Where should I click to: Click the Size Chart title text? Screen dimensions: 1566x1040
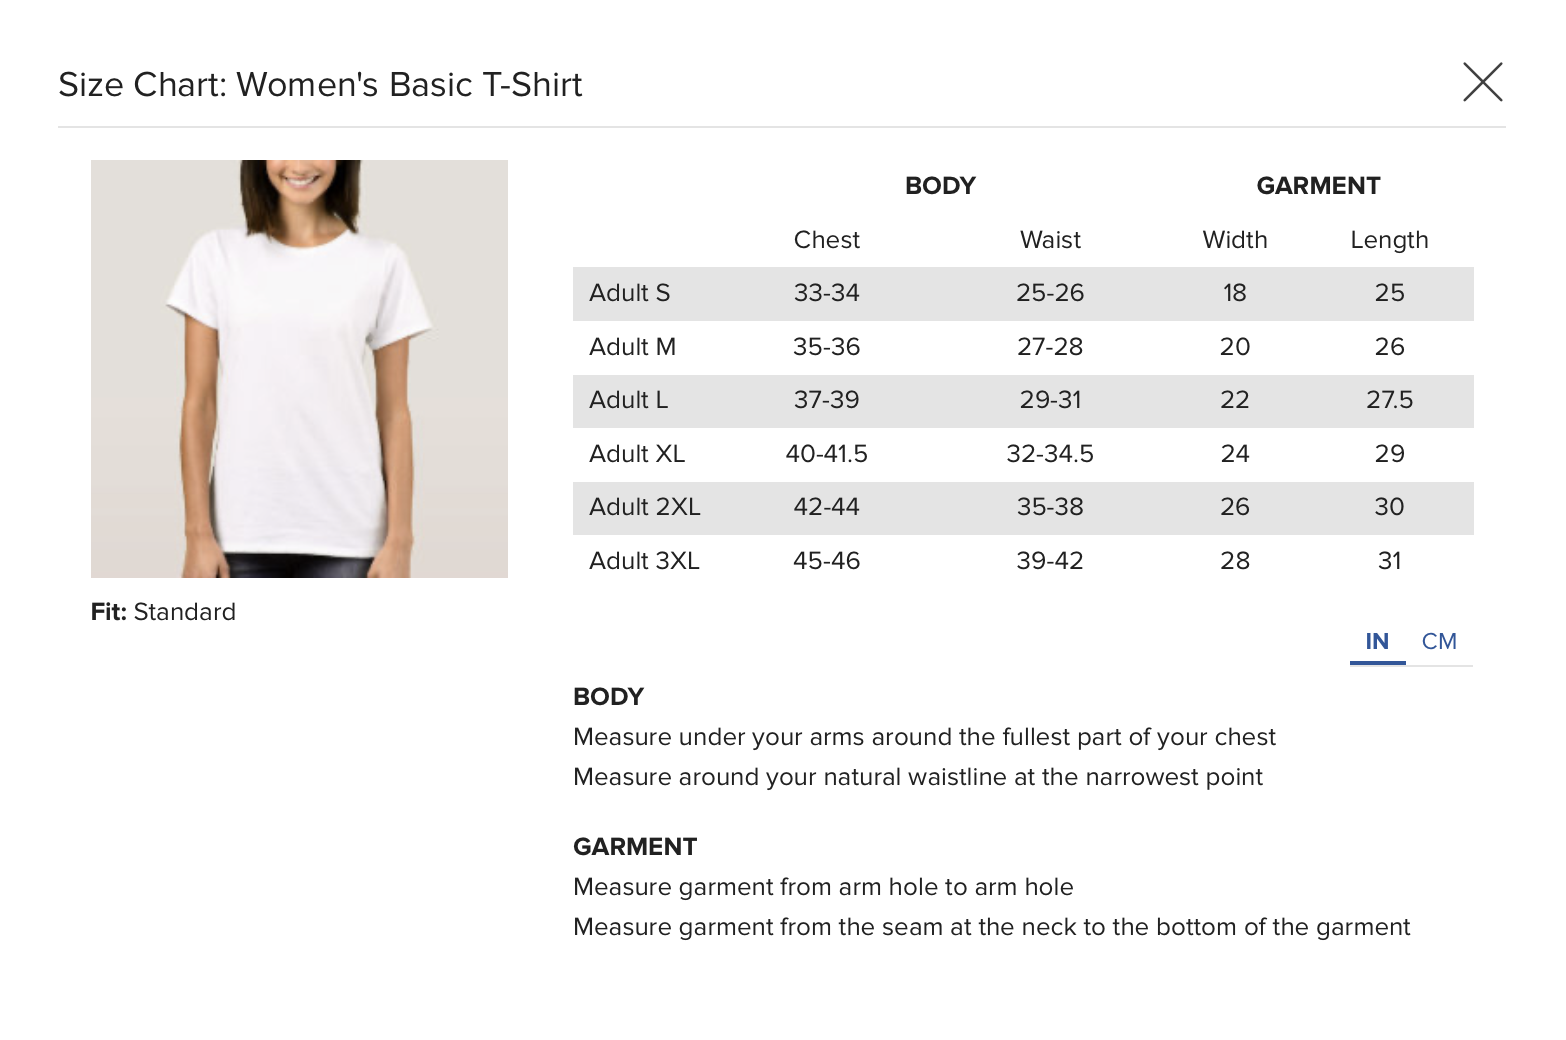pyautogui.click(x=320, y=85)
